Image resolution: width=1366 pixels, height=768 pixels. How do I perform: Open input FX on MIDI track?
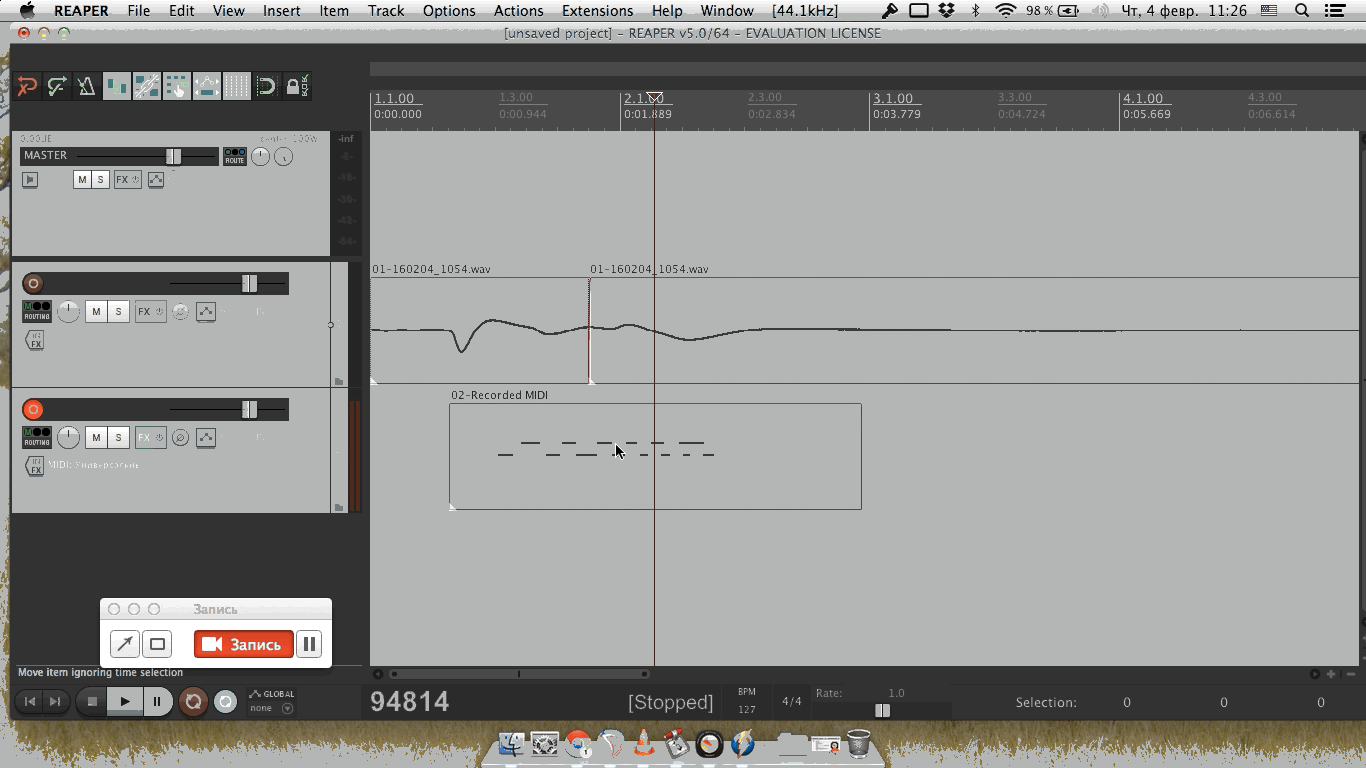click(35, 467)
